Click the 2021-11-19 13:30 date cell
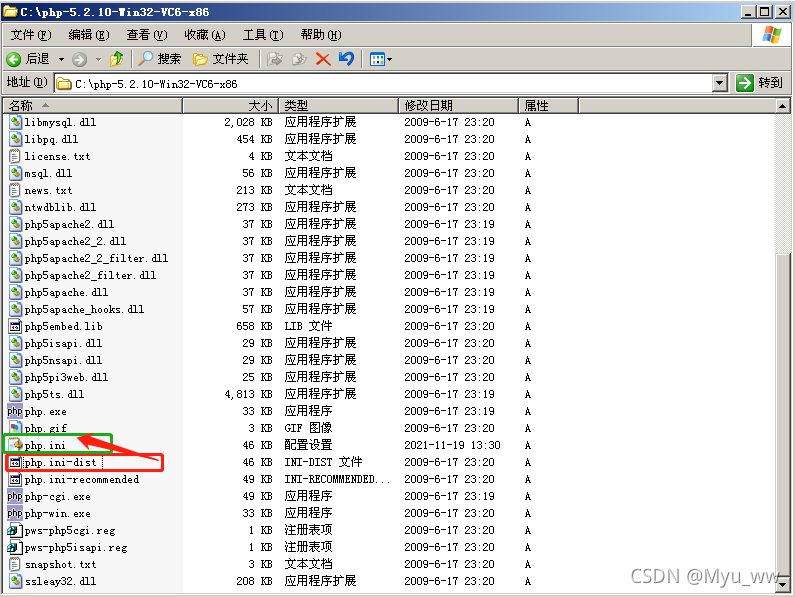The image size is (795, 597). 452,445
